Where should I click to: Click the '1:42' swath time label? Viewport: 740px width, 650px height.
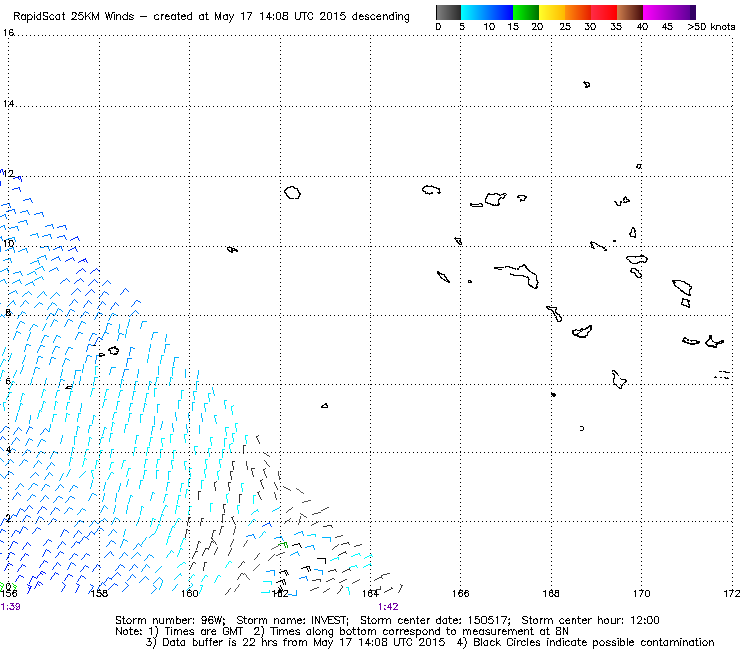click(388, 607)
